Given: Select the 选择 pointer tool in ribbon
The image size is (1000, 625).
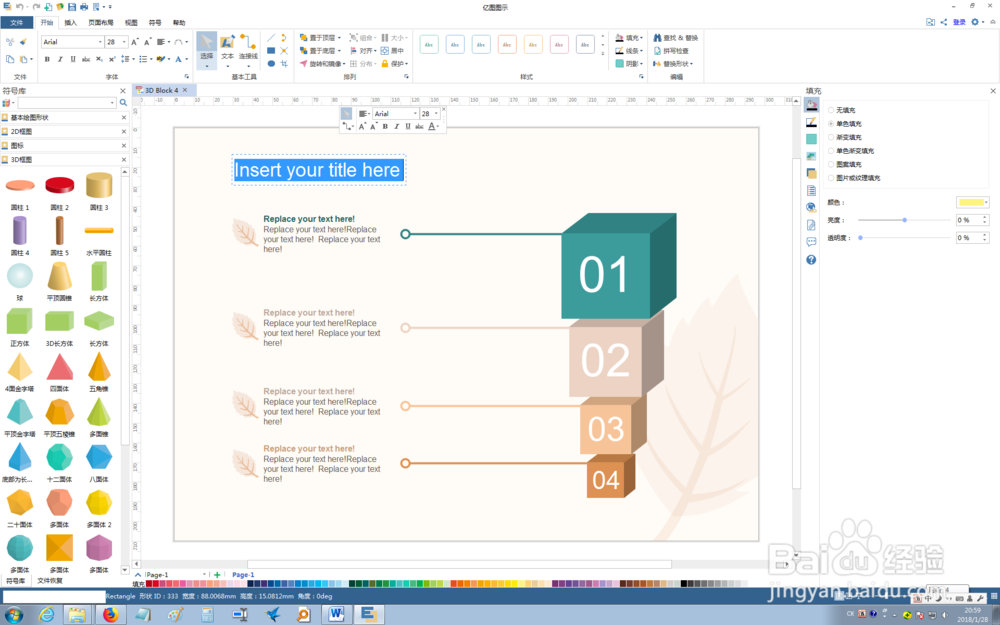Looking at the screenshot, I should pos(206,50).
